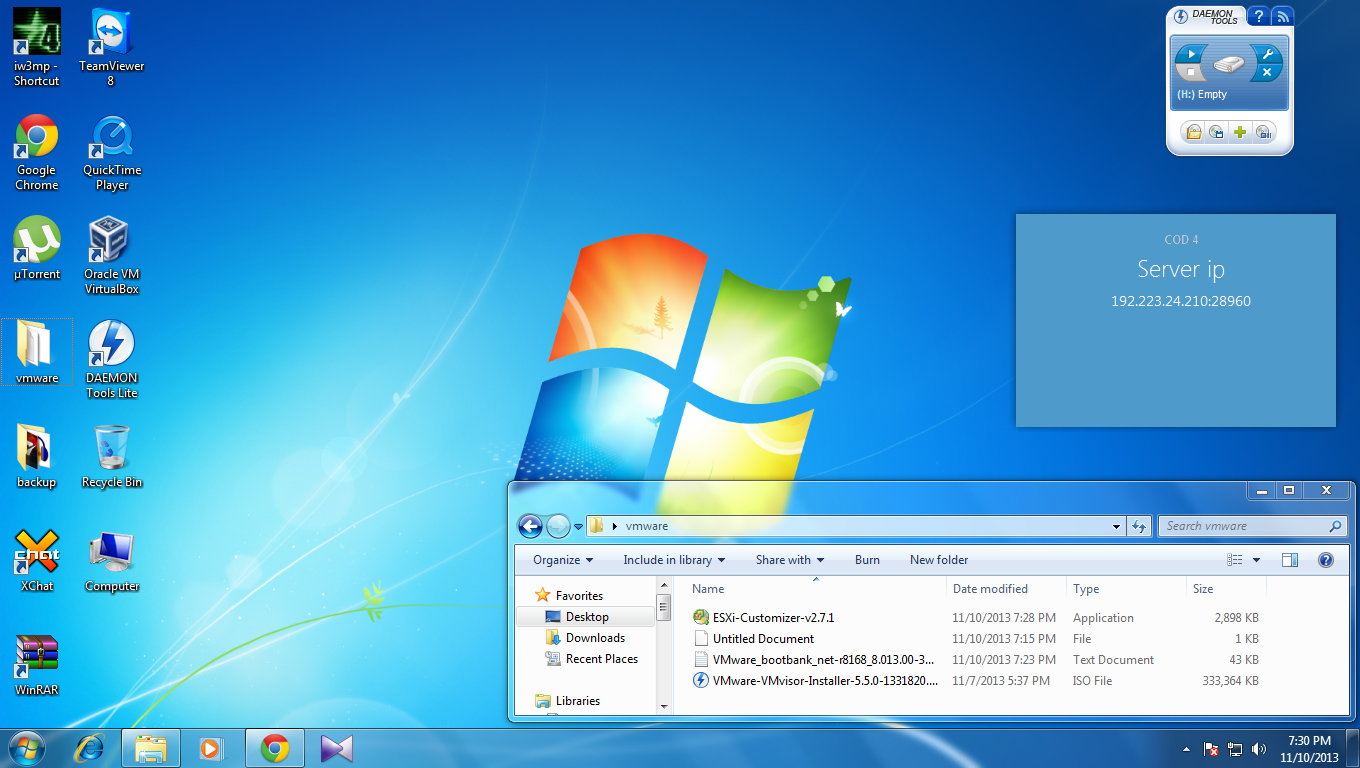The width and height of the screenshot is (1360, 768).
Task: Click the Explorer refresh button
Action: point(1138,526)
